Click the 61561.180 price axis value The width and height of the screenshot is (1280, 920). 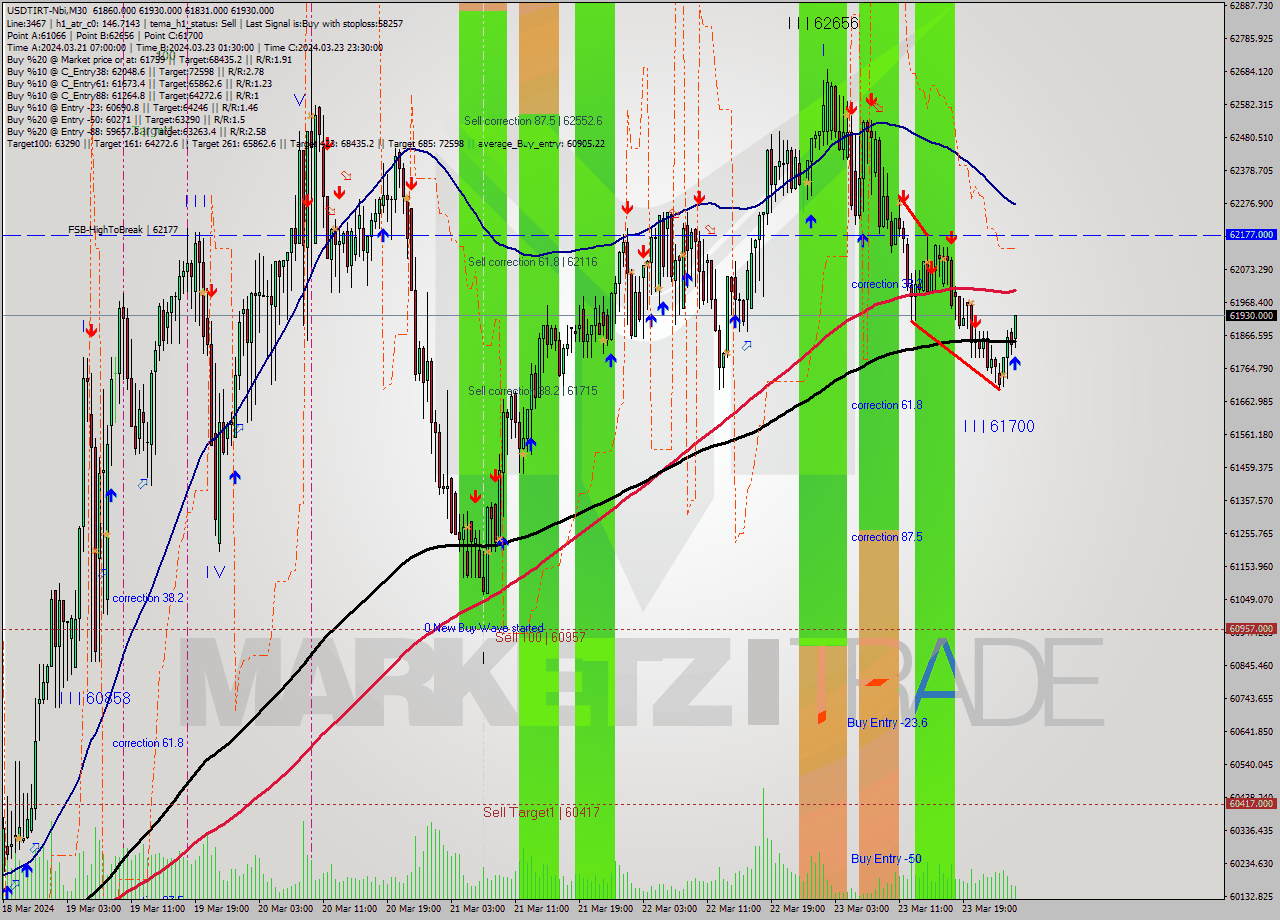point(1250,435)
